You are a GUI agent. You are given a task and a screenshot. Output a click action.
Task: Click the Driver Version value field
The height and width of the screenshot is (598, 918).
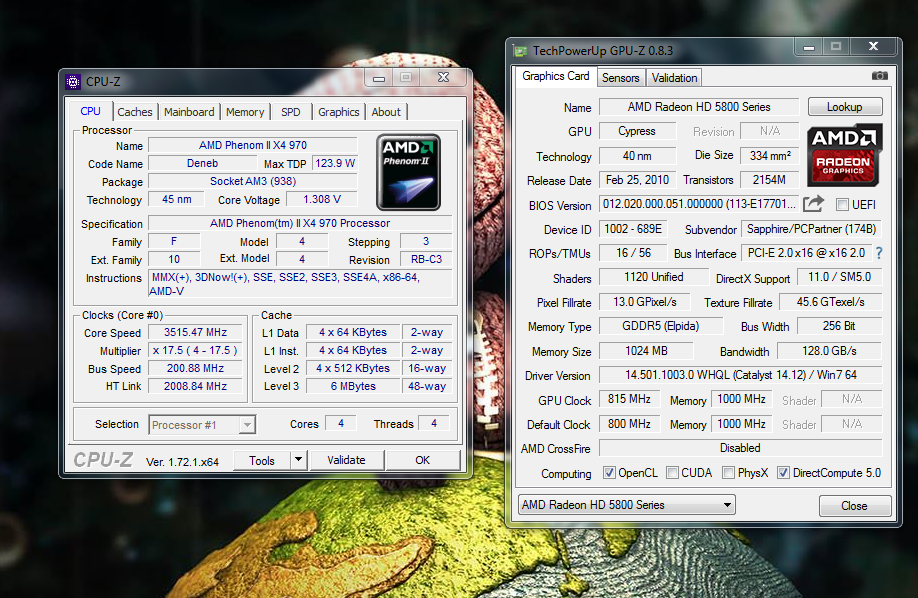click(x=741, y=375)
